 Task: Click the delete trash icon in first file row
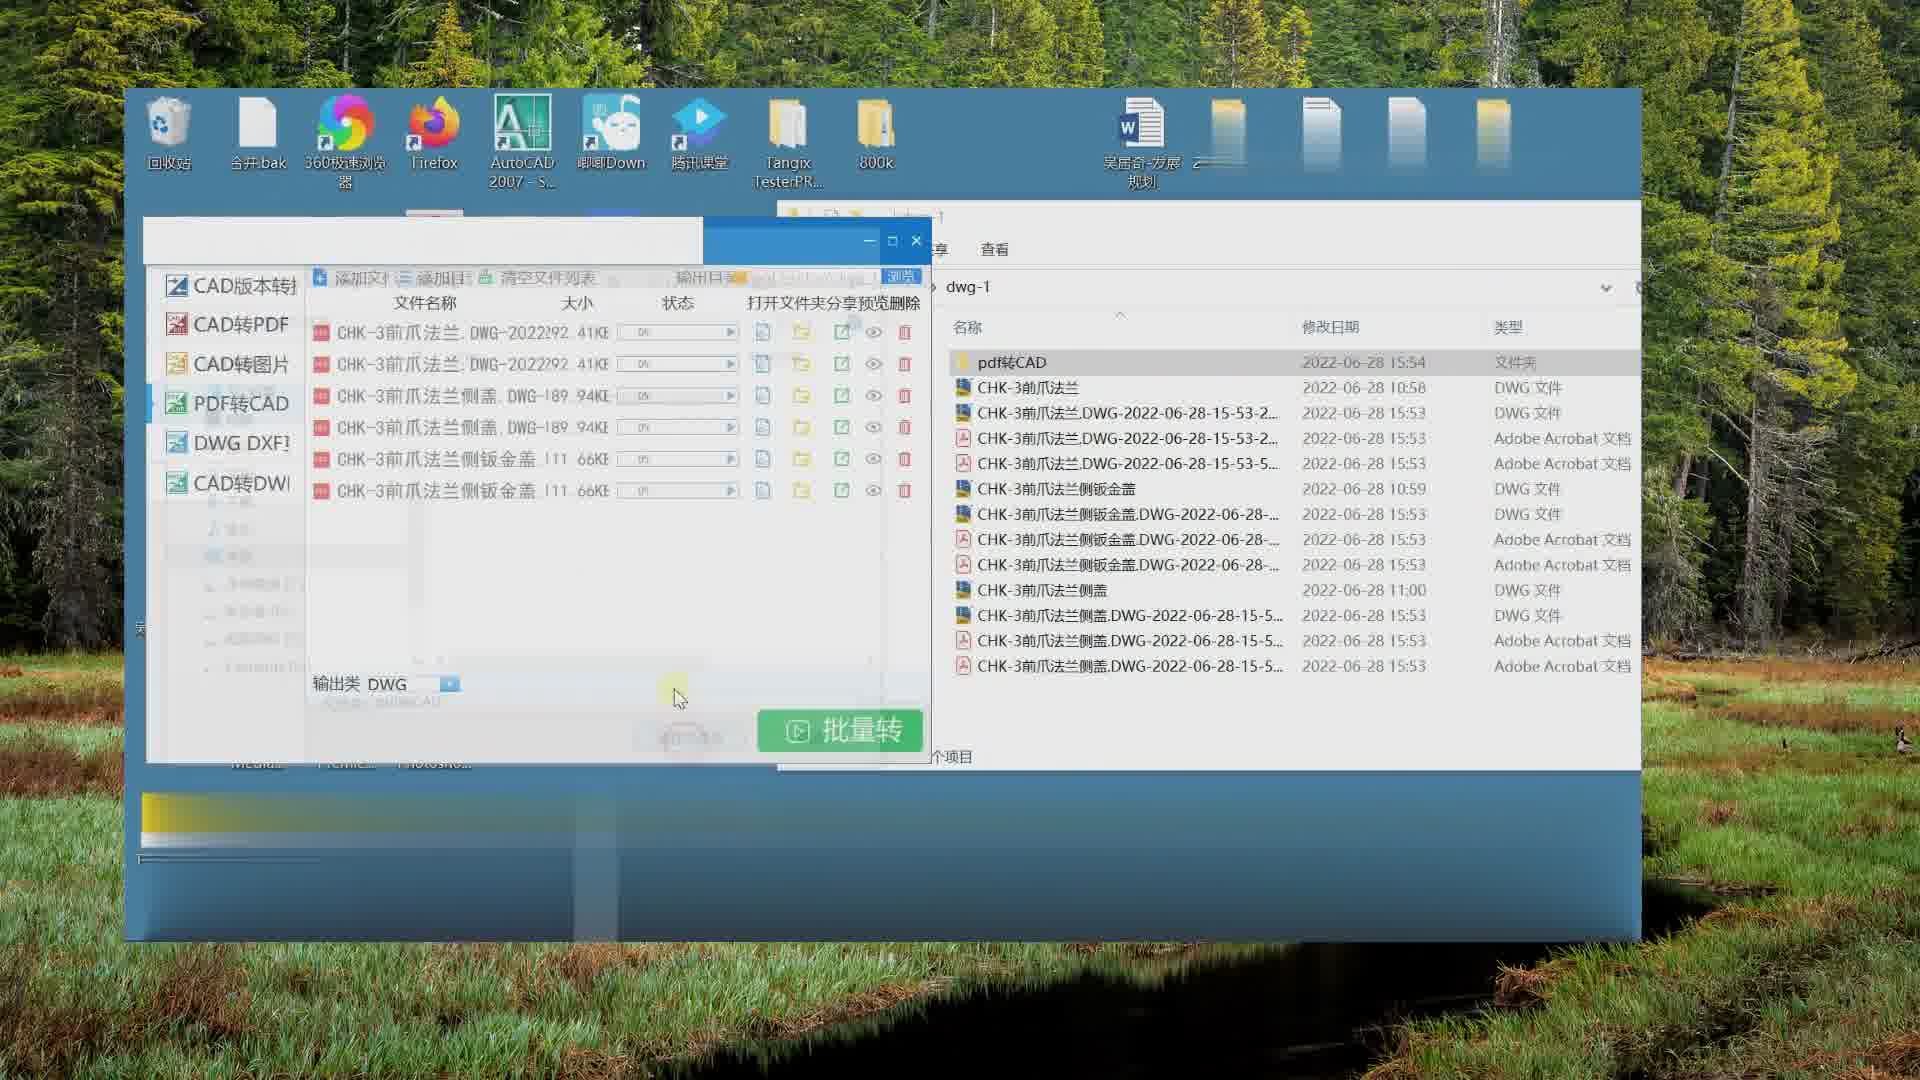[x=904, y=332]
